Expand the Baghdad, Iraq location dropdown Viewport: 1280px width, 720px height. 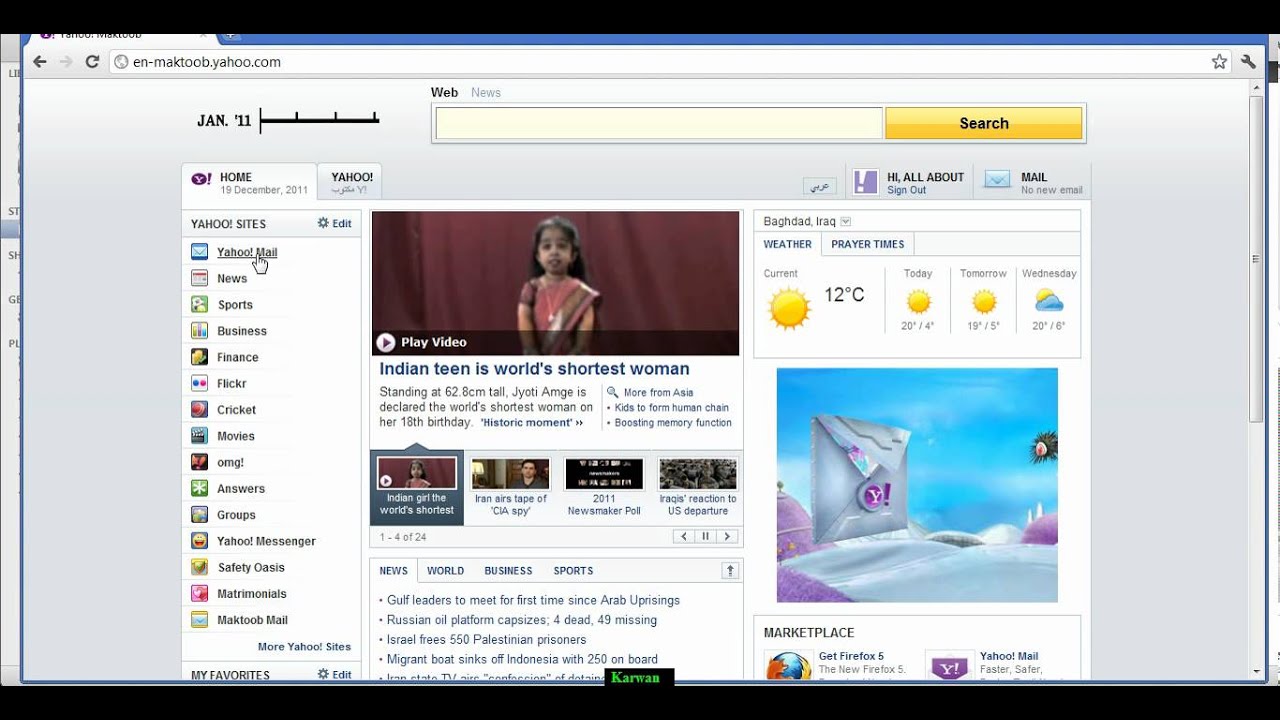(846, 222)
